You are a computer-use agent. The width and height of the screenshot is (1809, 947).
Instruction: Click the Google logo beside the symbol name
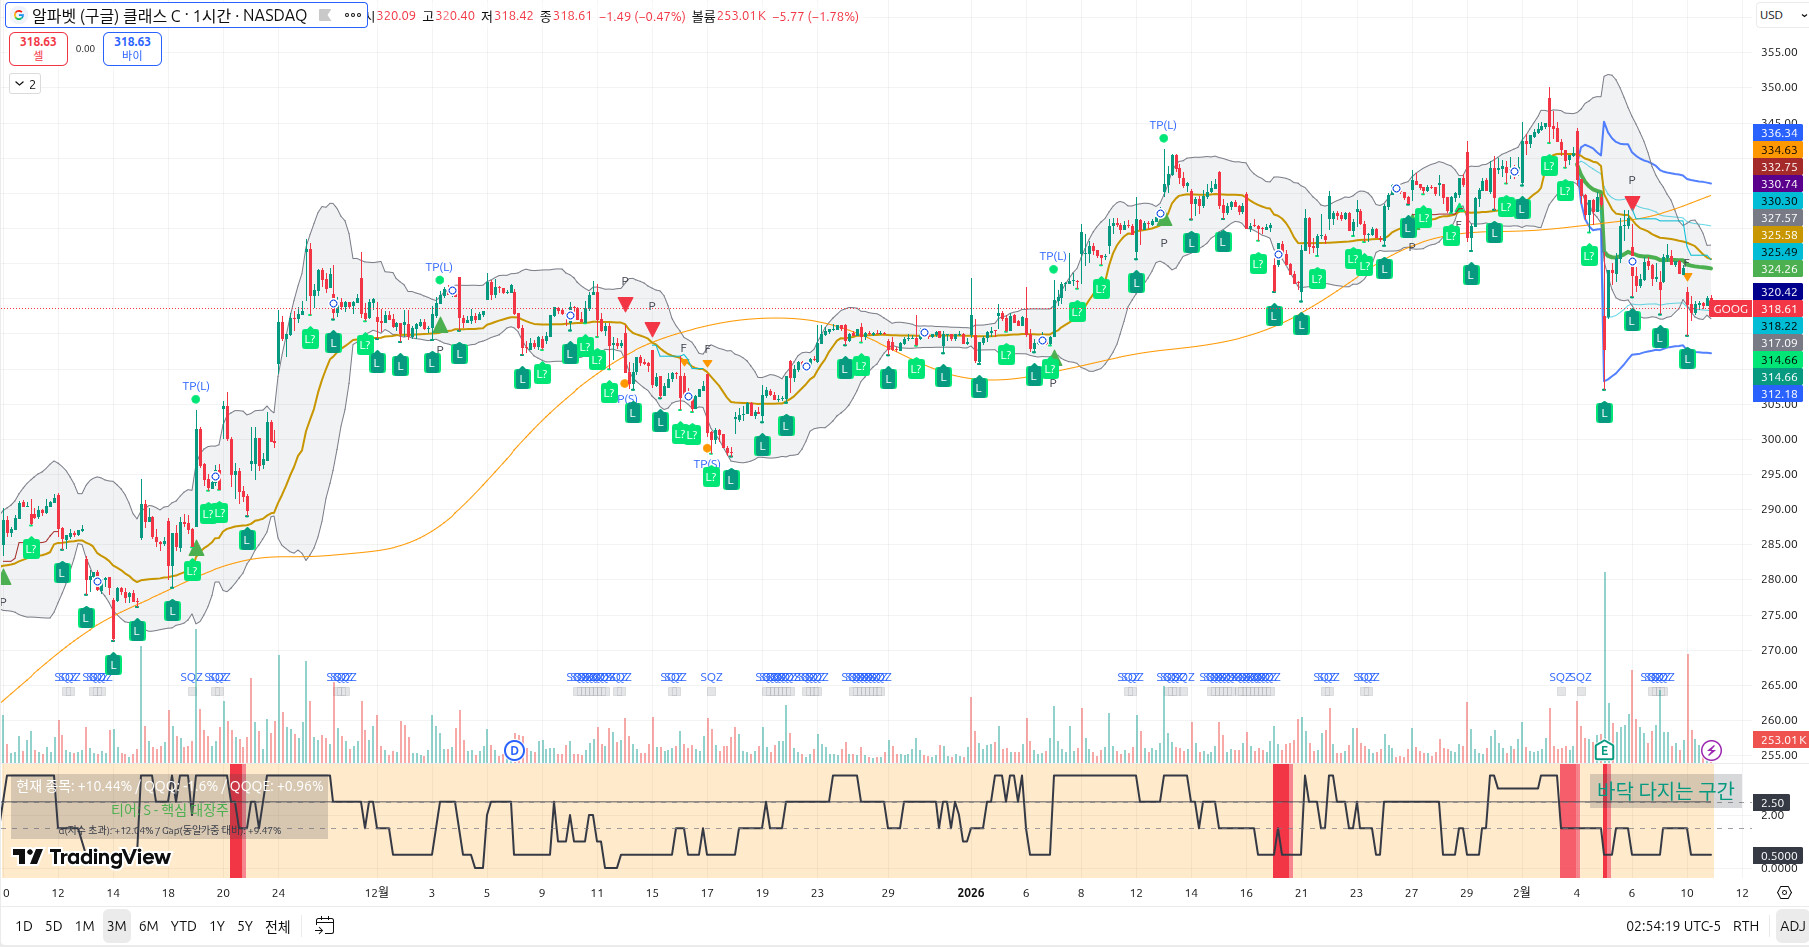tap(19, 15)
